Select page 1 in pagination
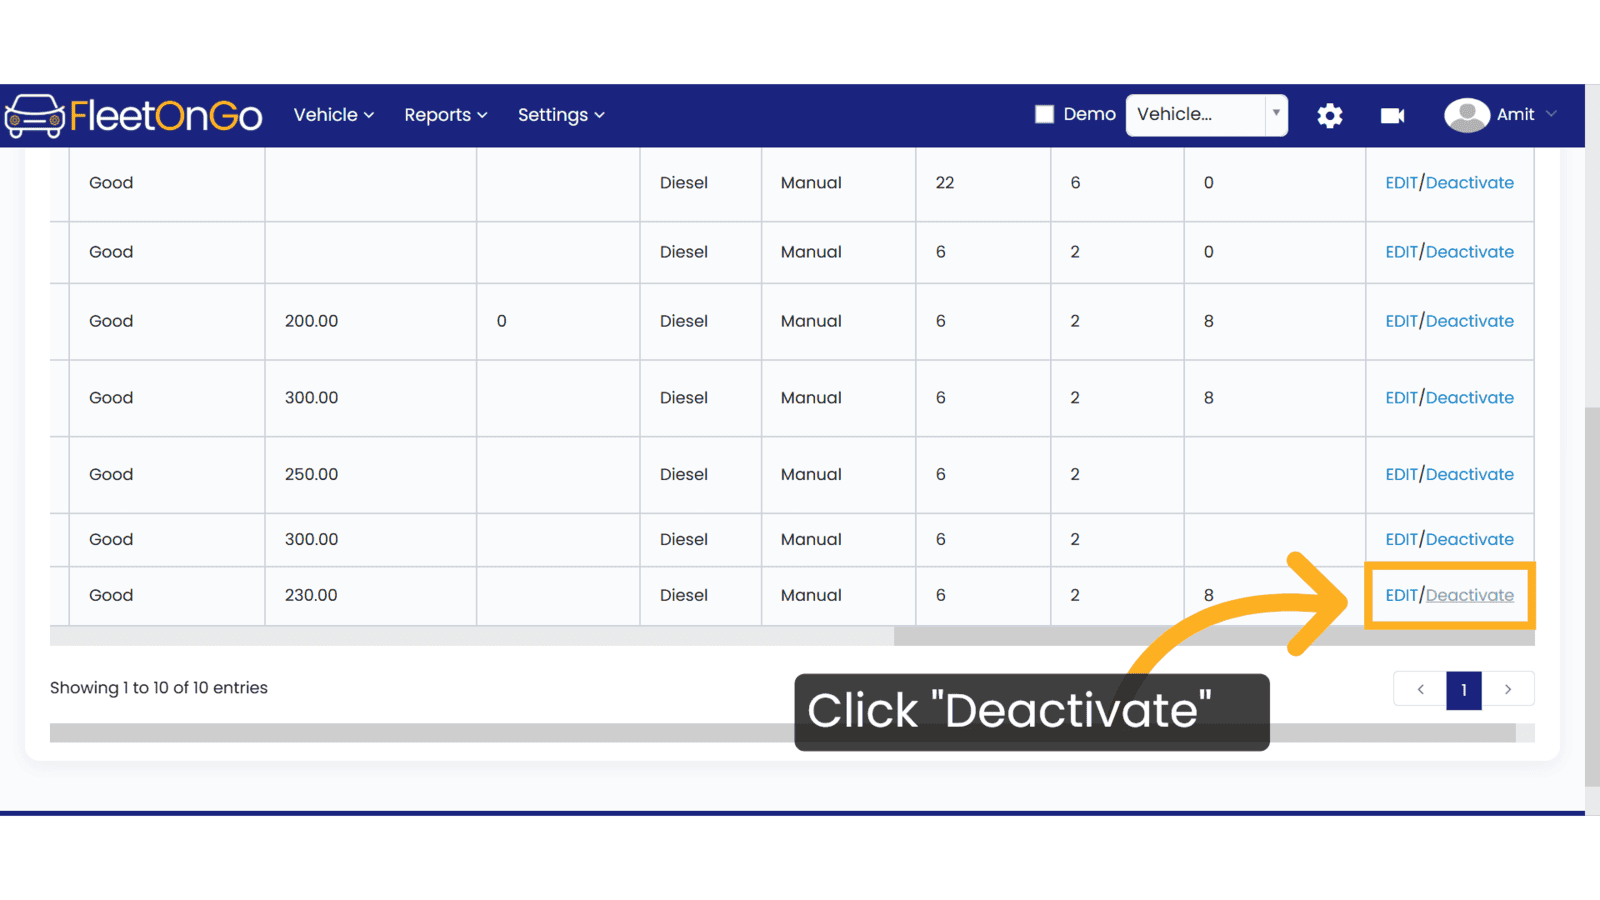 (1464, 689)
